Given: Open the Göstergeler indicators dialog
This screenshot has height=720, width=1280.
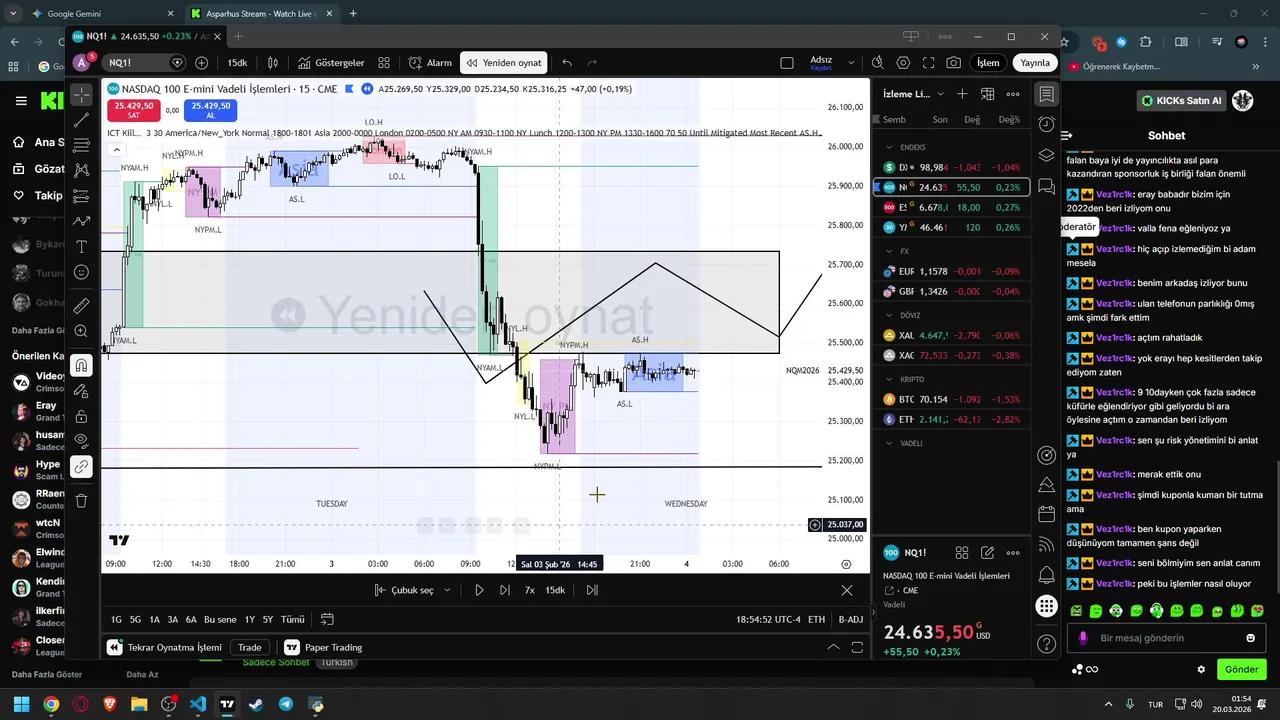Looking at the screenshot, I should pyautogui.click(x=331, y=62).
